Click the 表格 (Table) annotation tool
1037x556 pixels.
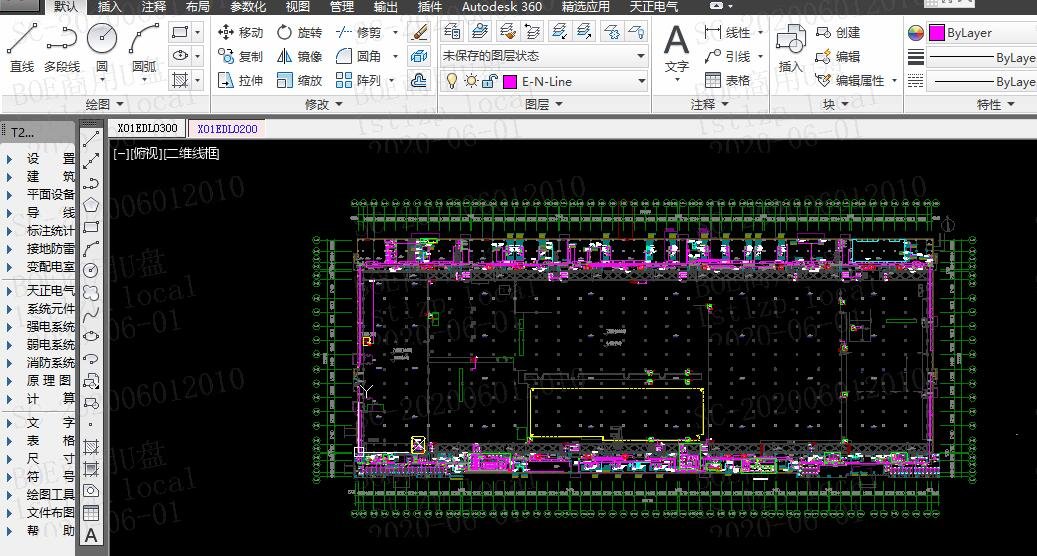coord(727,80)
